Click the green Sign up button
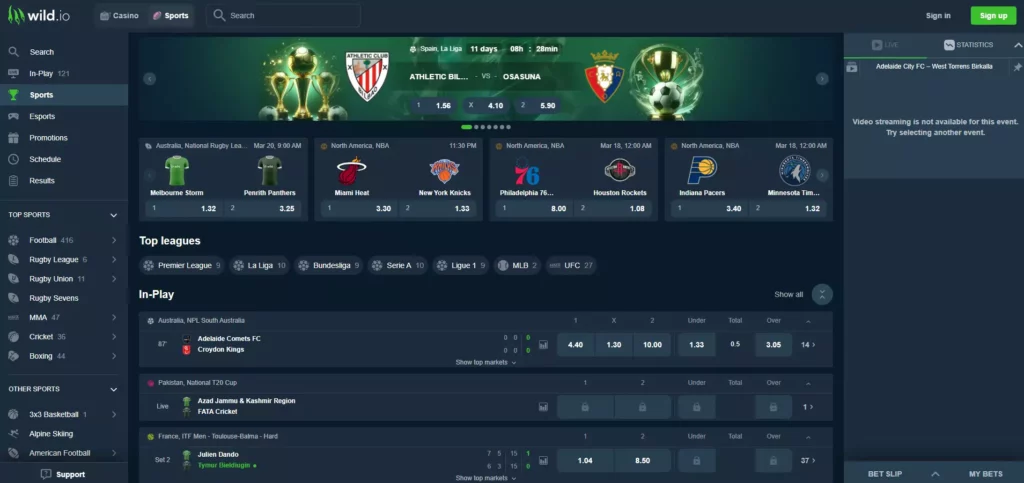This screenshot has height=483, width=1024. pos(993,16)
